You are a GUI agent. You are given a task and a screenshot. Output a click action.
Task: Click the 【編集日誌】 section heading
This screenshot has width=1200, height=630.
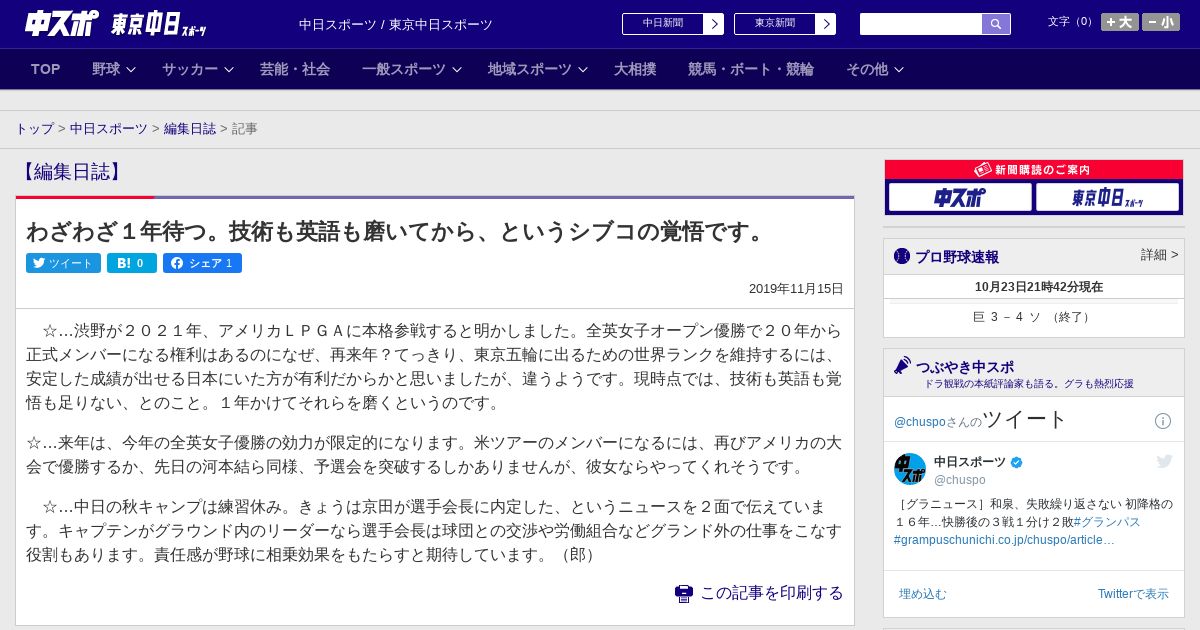pyautogui.click(x=72, y=172)
